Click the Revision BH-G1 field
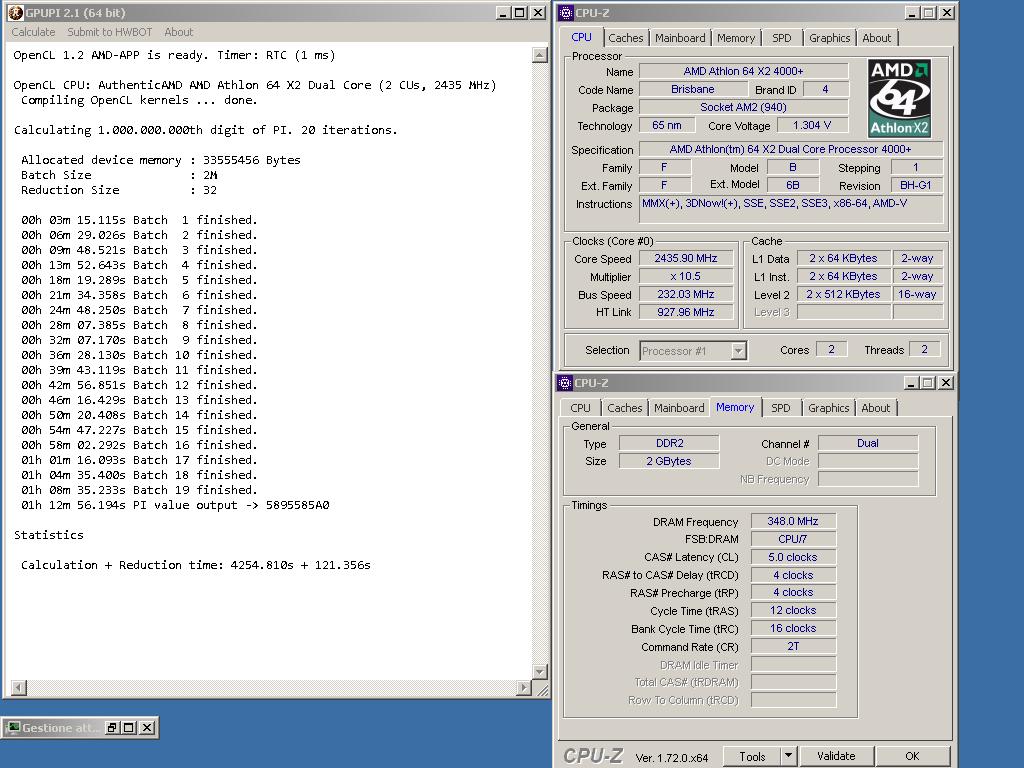1024x768 pixels. [916, 185]
